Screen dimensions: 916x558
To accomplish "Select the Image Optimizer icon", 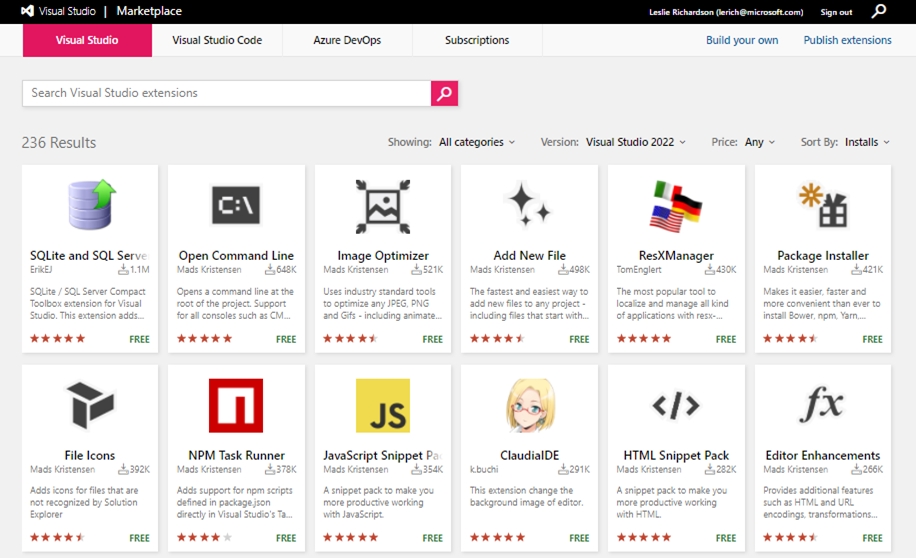I will click(383, 206).
